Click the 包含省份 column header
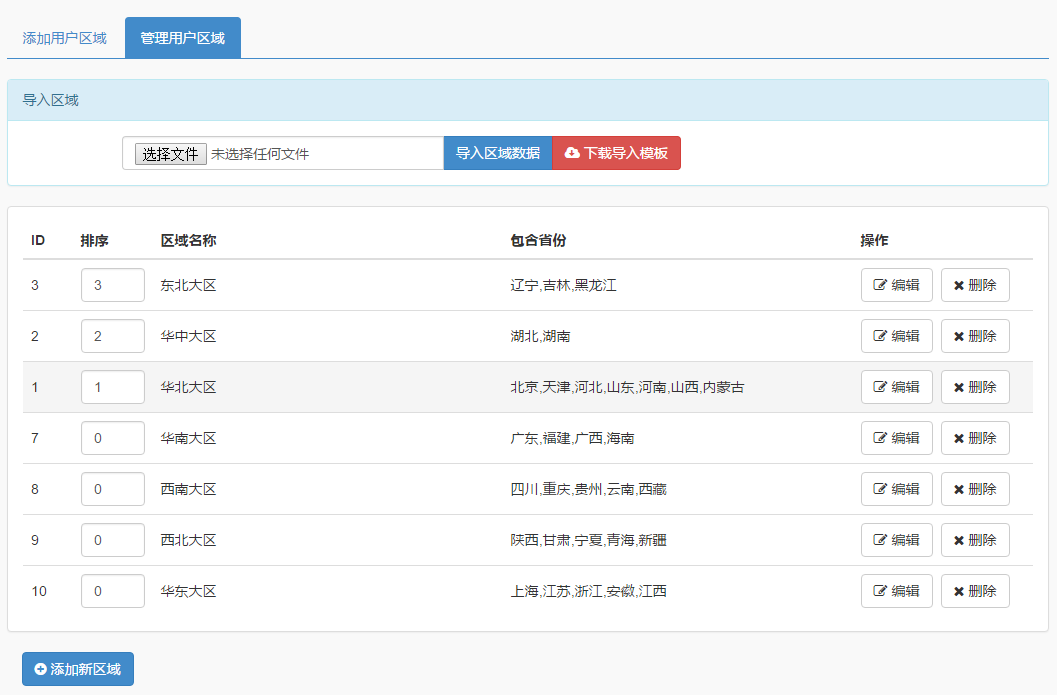1057x695 pixels. pyautogui.click(x=538, y=240)
